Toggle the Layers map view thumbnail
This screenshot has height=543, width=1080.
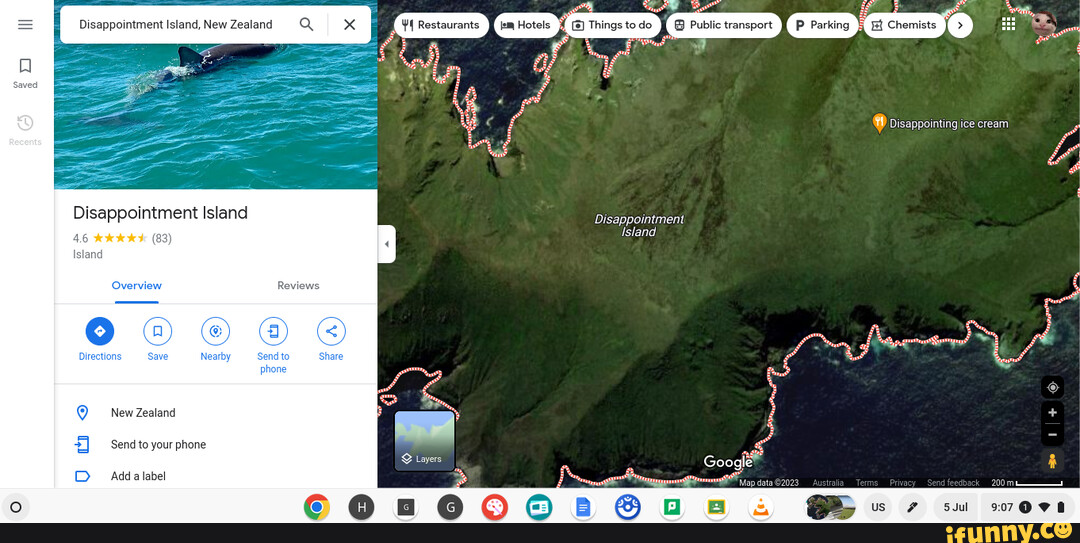[424, 440]
